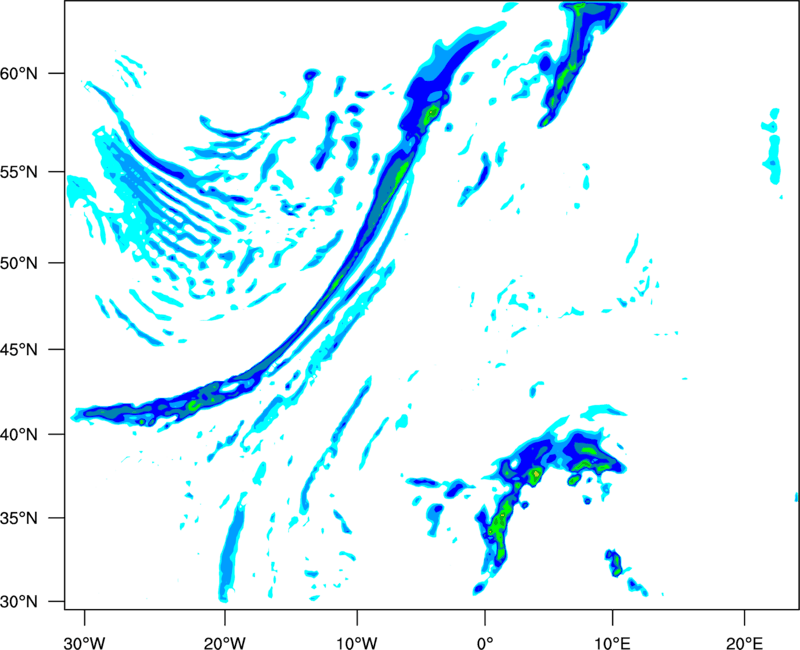Screen dimensions: 800x650
Task: Click the 10°E longitude label
Action: click(612, 643)
